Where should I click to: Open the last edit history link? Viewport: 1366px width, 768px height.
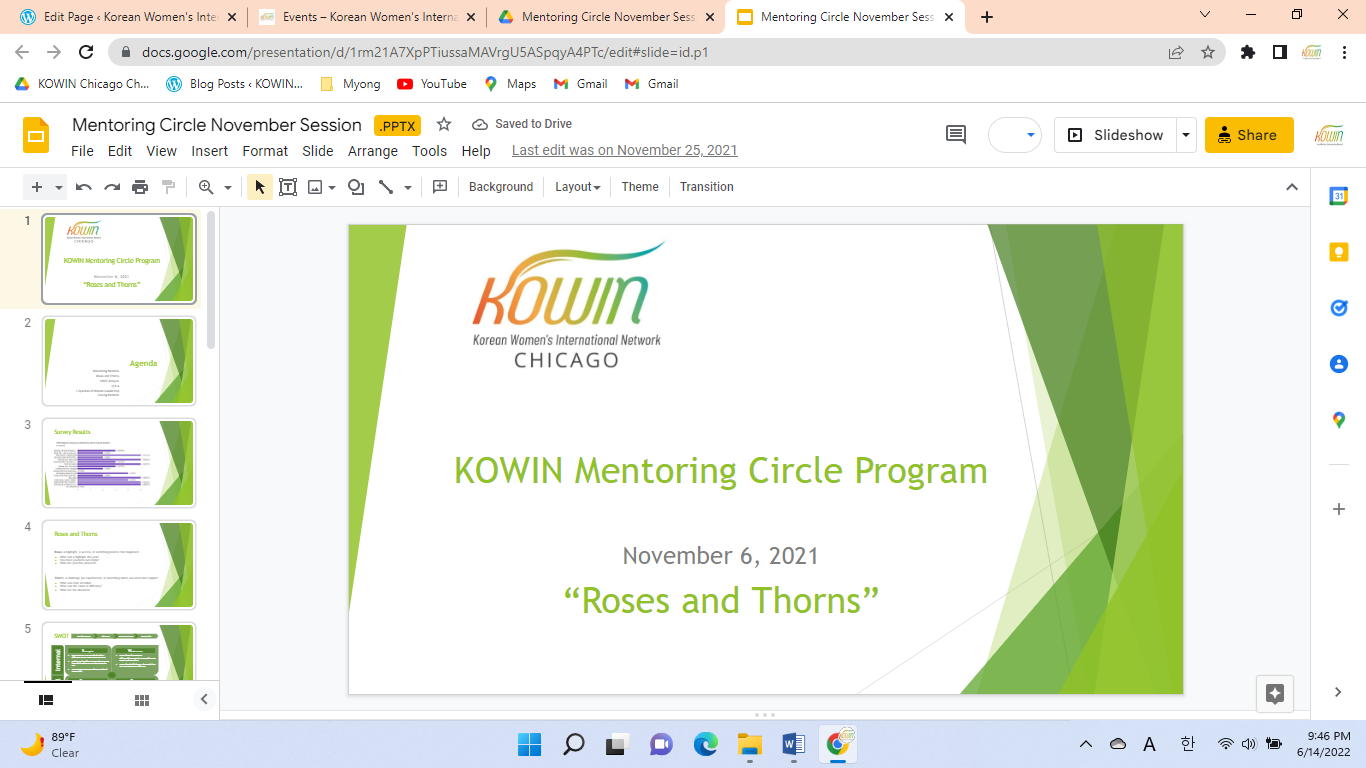pyautogui.click(x=624, y=151)
